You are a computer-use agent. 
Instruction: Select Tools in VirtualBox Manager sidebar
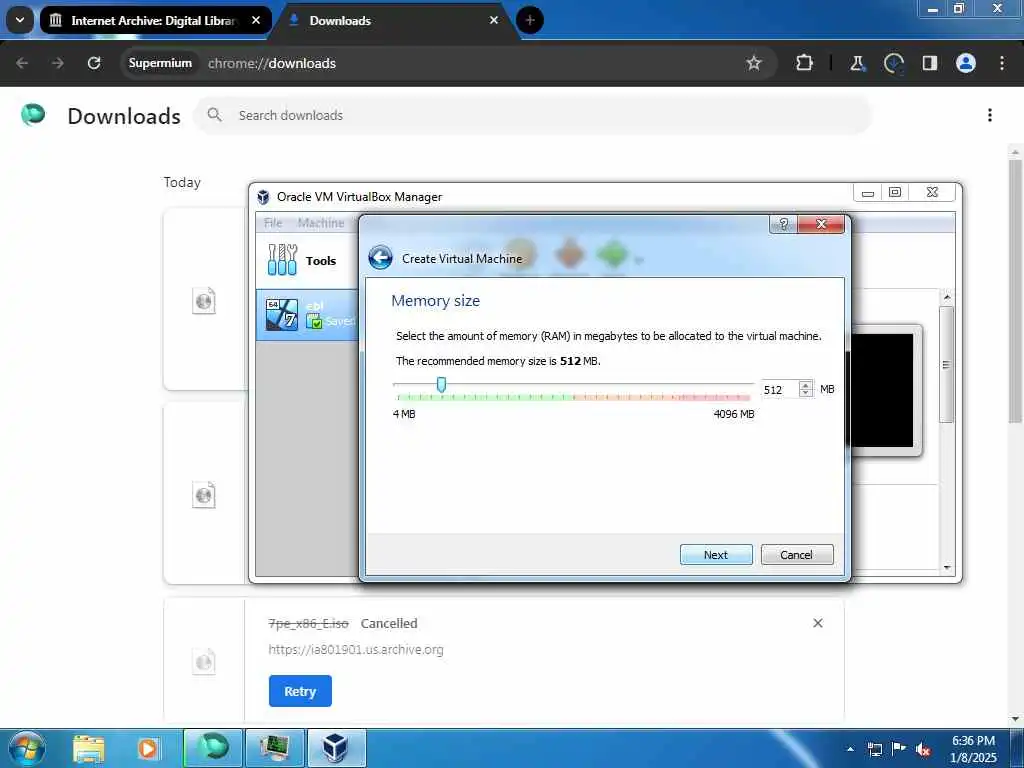click(x=306, y=260)
